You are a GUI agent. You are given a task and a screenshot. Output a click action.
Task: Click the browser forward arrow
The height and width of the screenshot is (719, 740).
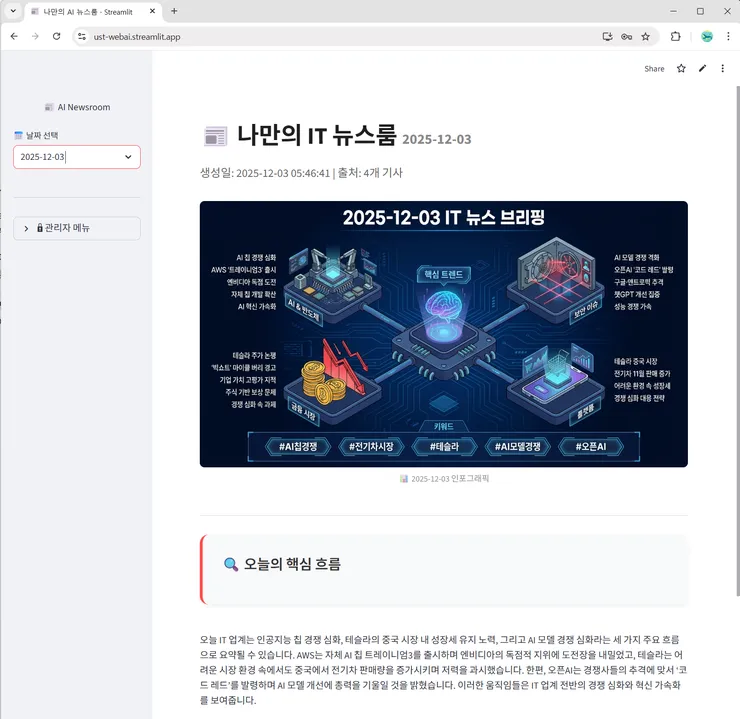pos(35,36)
